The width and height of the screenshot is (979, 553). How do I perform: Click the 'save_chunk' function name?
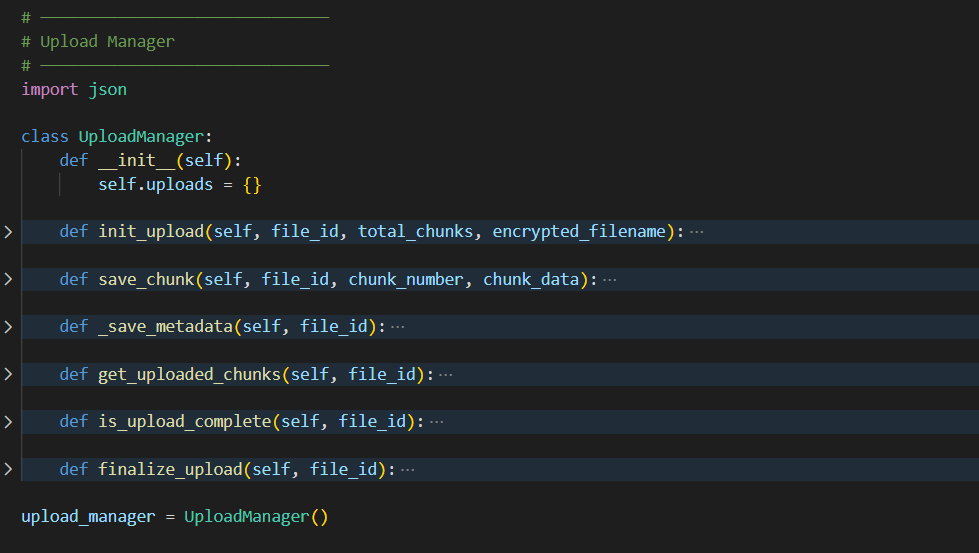pyautogui.click(x=146, y=279)
